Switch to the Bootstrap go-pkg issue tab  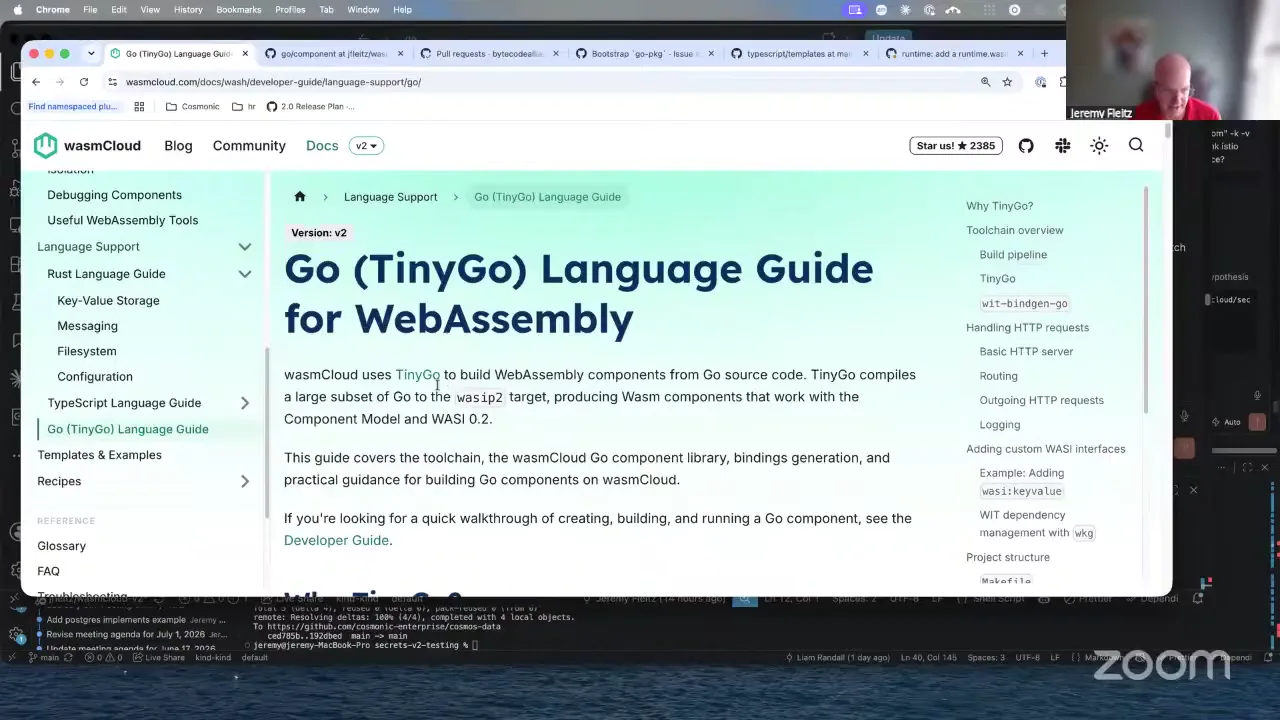[643, 54]
